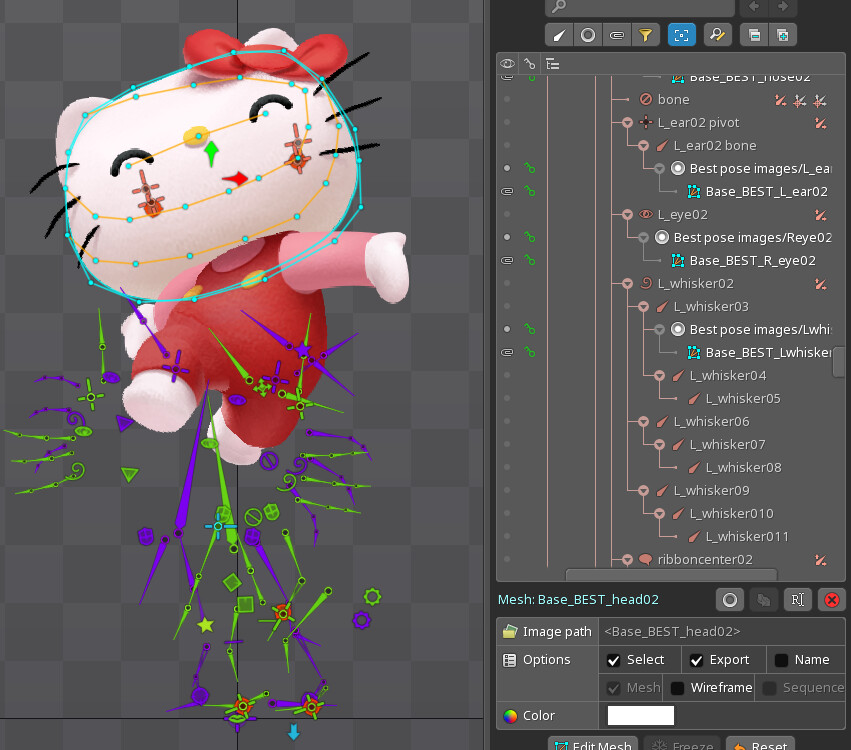
Task: Toggle the attachments filter paperclip button
Action: click(617, 35)
